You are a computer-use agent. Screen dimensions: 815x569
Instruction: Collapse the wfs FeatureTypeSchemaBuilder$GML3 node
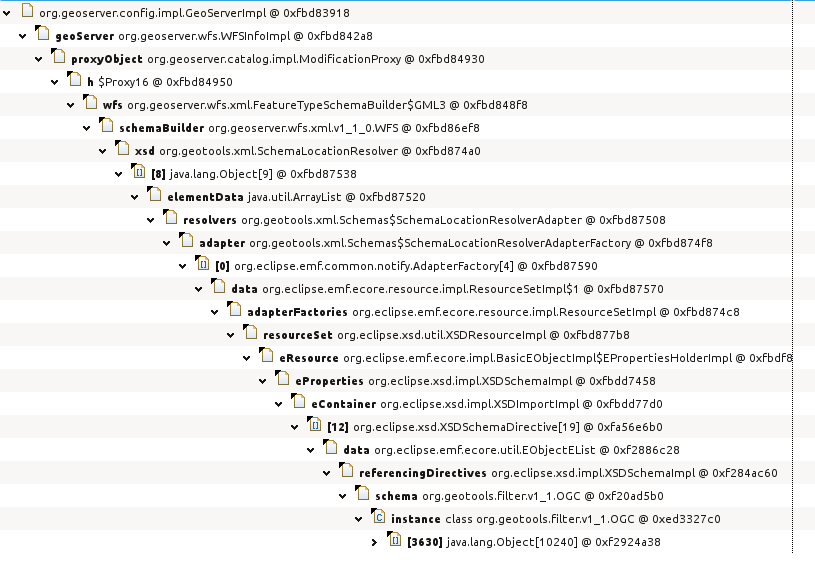(x=71, y=105)
